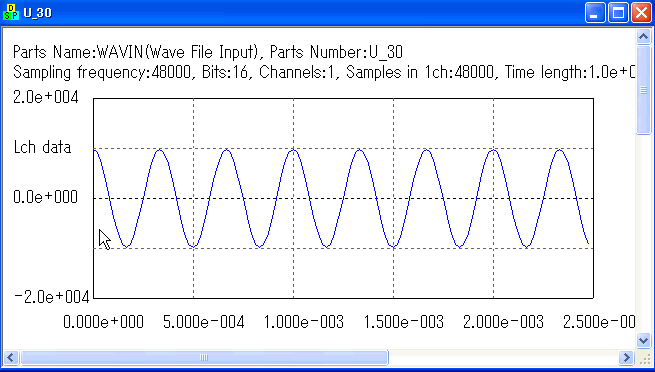This screenshot has height=372, width=655.
Task: Click the horizontal scrollbar left arrow
Action: tap(11, 357)
